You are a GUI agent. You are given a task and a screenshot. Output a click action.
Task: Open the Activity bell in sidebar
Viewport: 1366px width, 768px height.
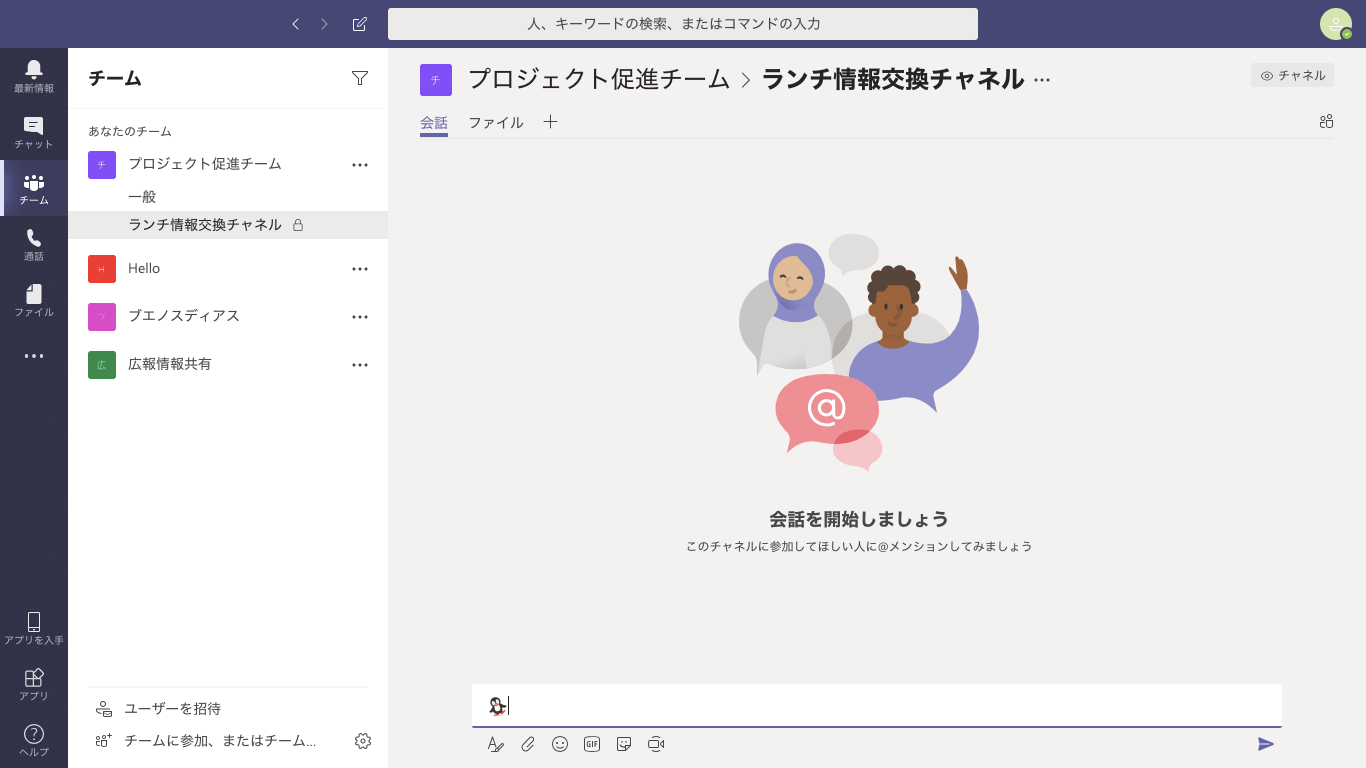(34, 76)
